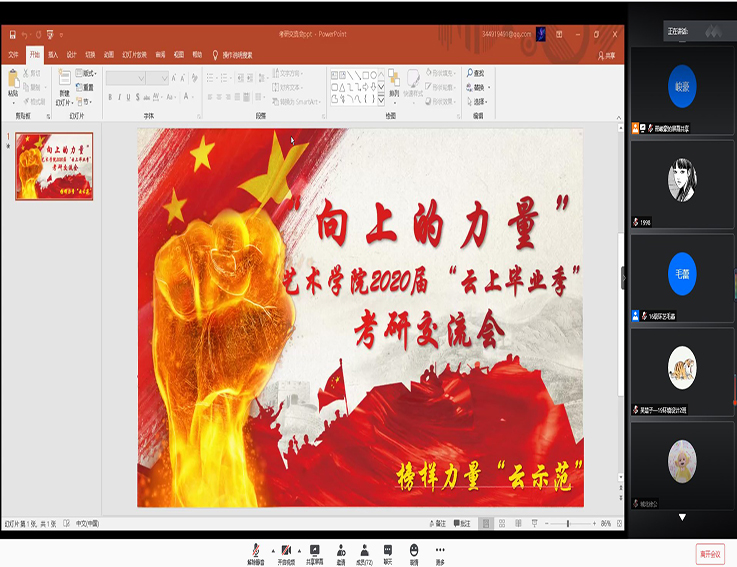Select slide 1 thumbnail in panel
Image resolution: width=737 pixels, height=567 pixels.
click(54, 166)
